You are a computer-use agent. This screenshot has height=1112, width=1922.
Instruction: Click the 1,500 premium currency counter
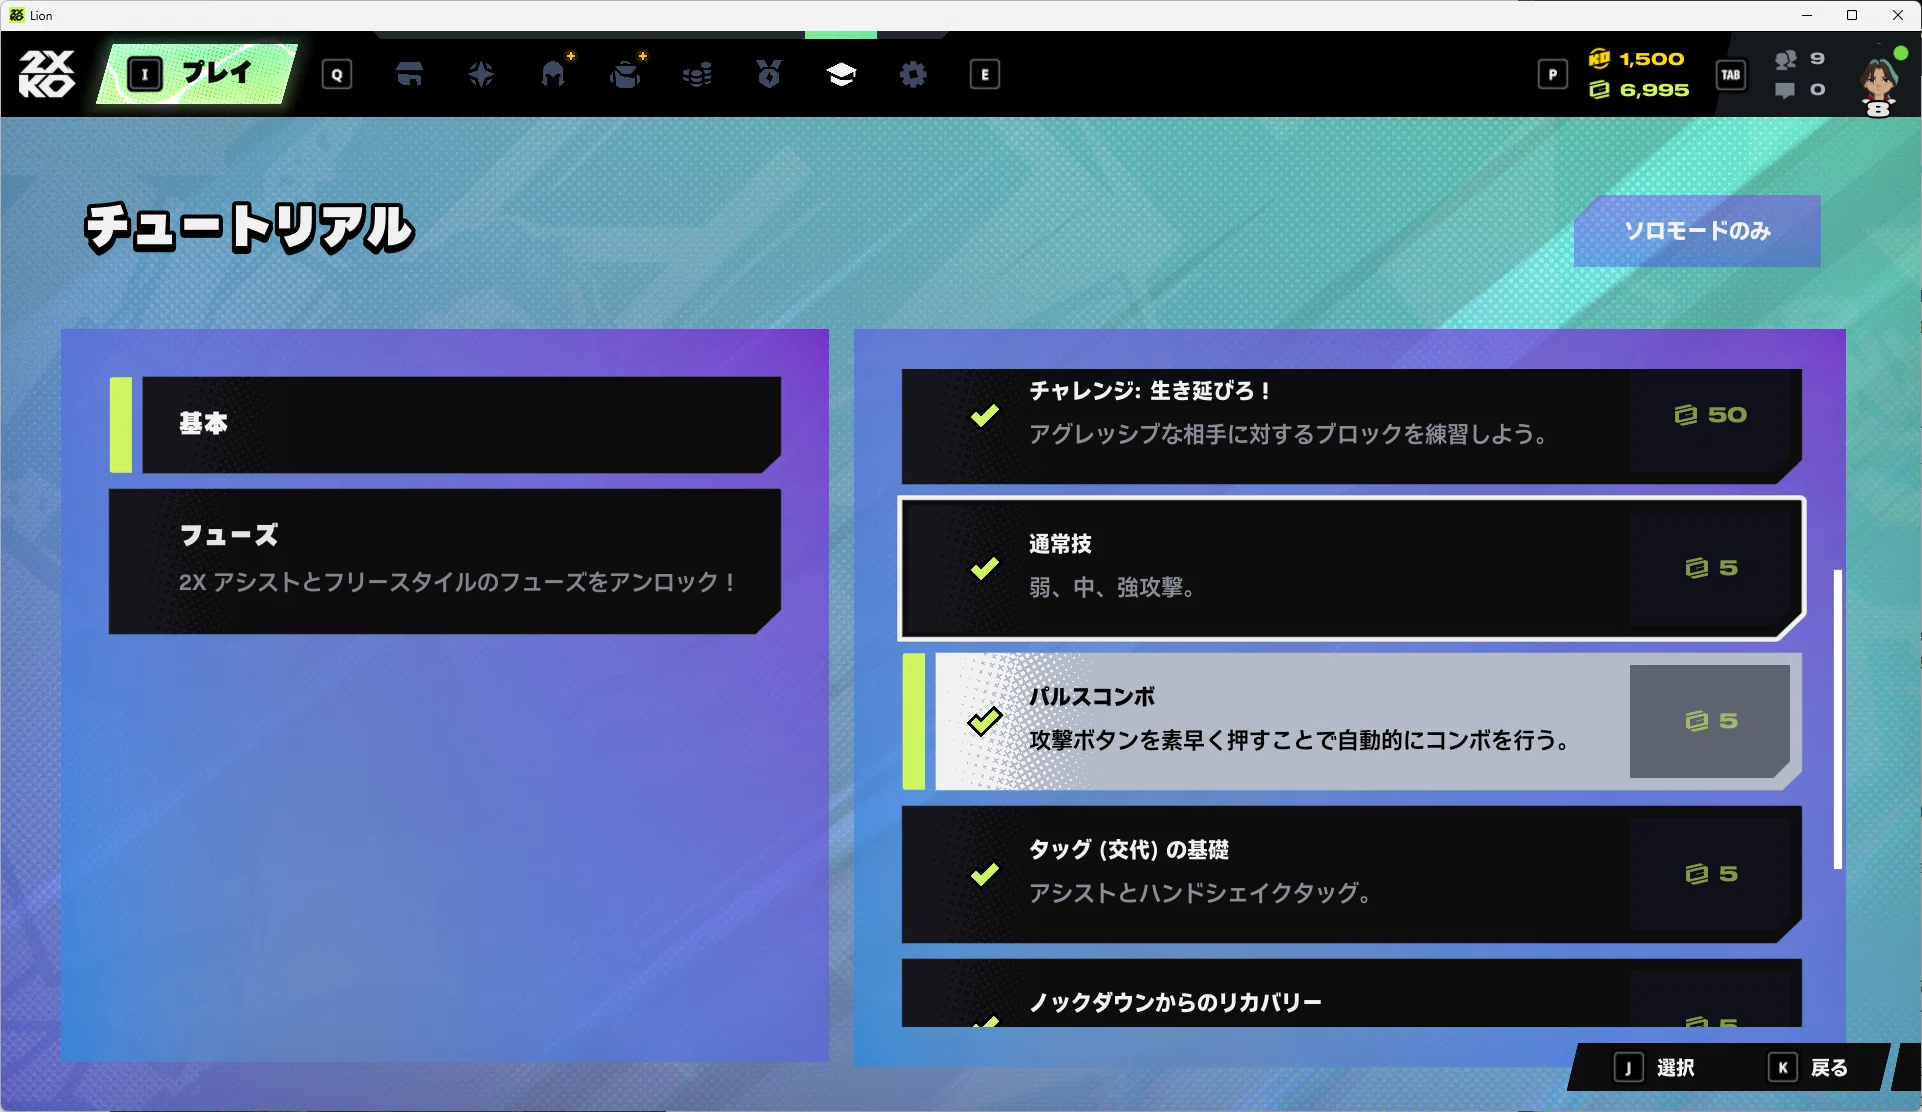1637,59
